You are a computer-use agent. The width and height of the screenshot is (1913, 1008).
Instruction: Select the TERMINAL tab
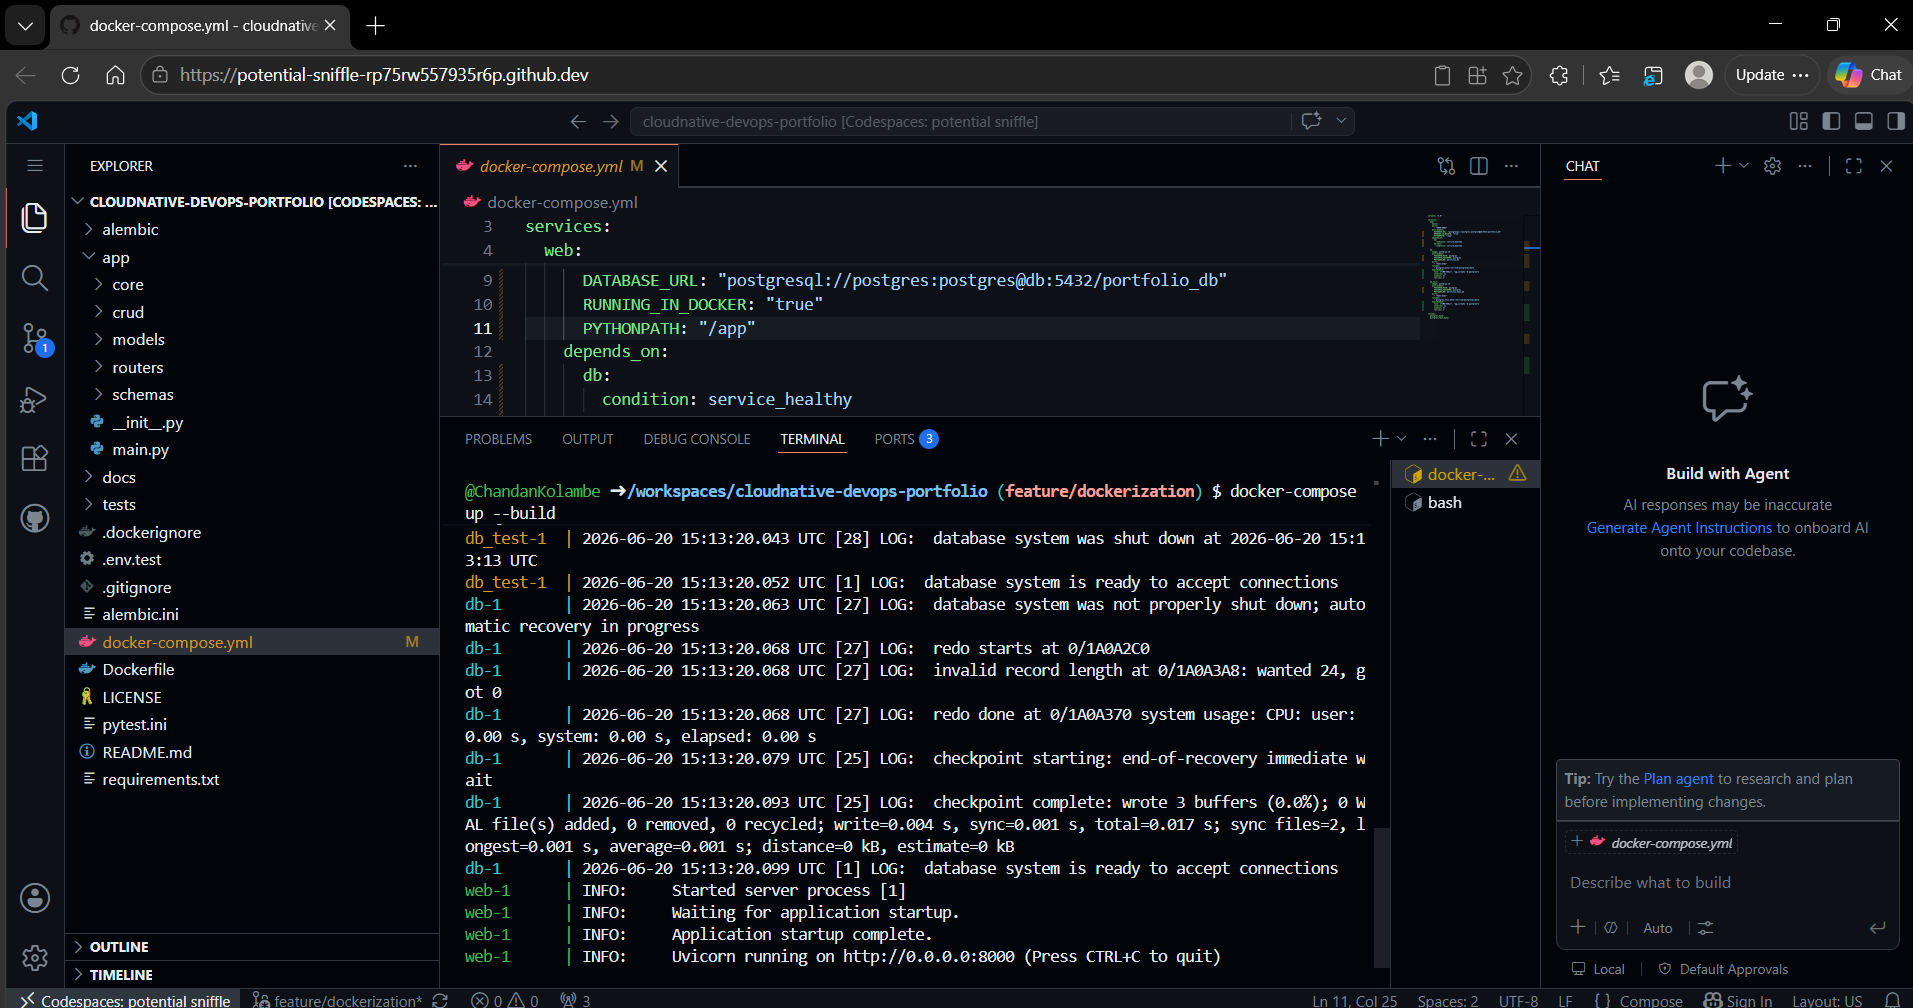pos(812,439)
